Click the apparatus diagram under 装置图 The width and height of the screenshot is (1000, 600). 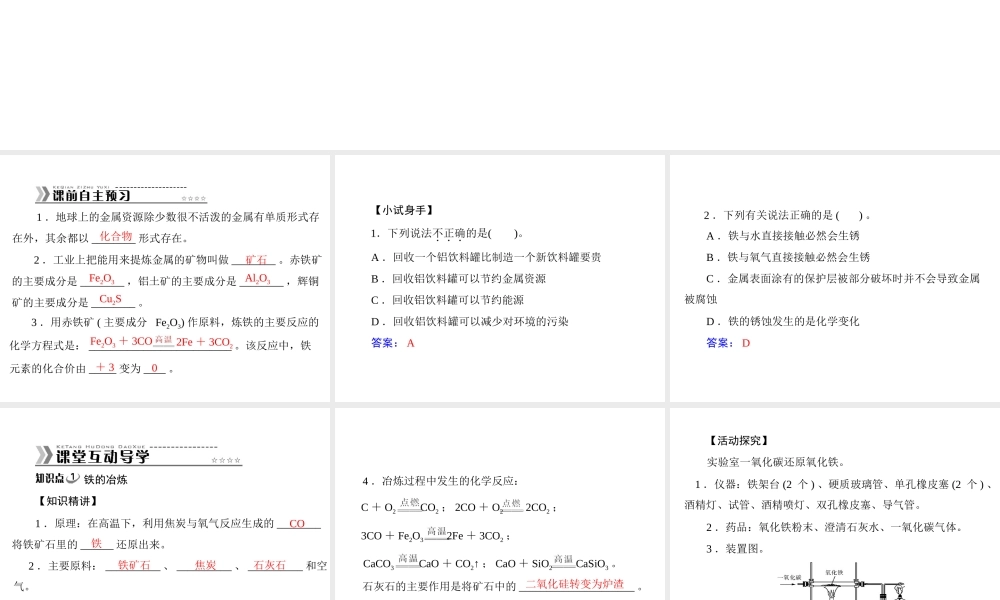click(843, 581)
